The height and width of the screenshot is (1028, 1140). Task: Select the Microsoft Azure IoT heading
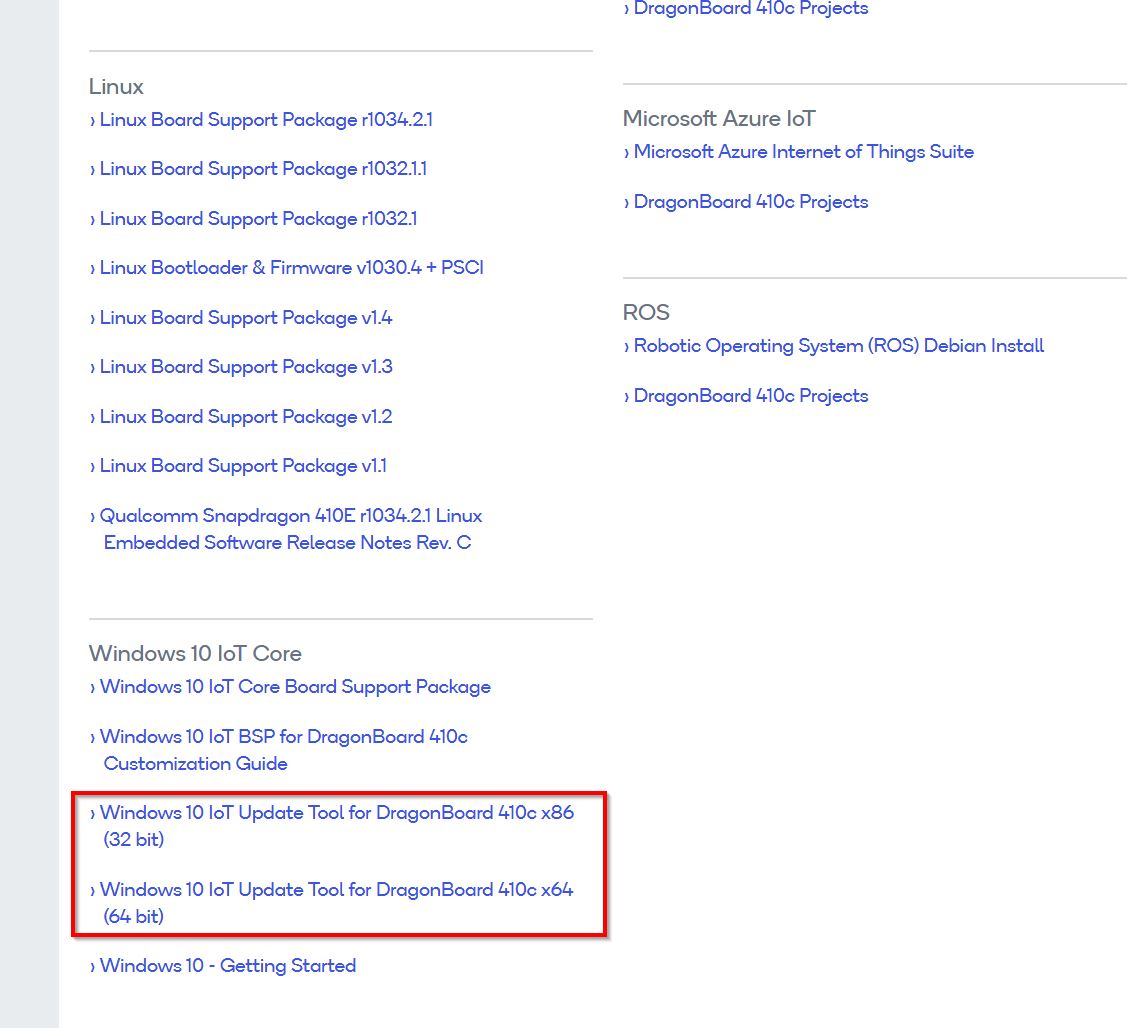pos(719,119)
